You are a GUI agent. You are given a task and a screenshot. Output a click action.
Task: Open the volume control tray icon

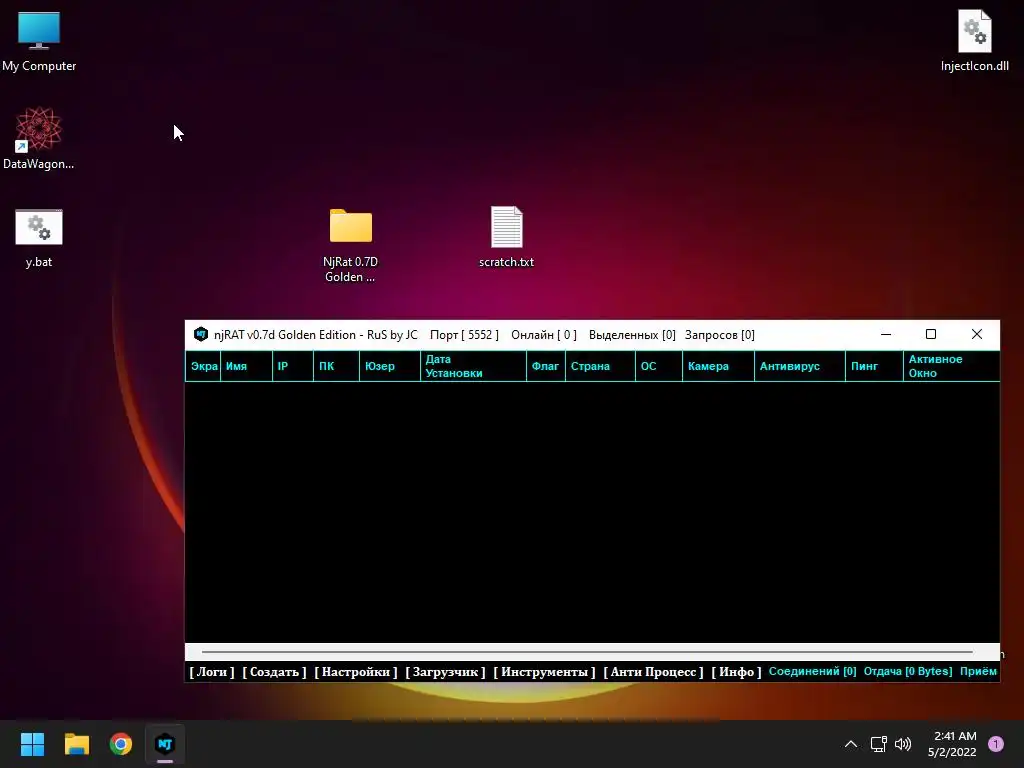903,744
